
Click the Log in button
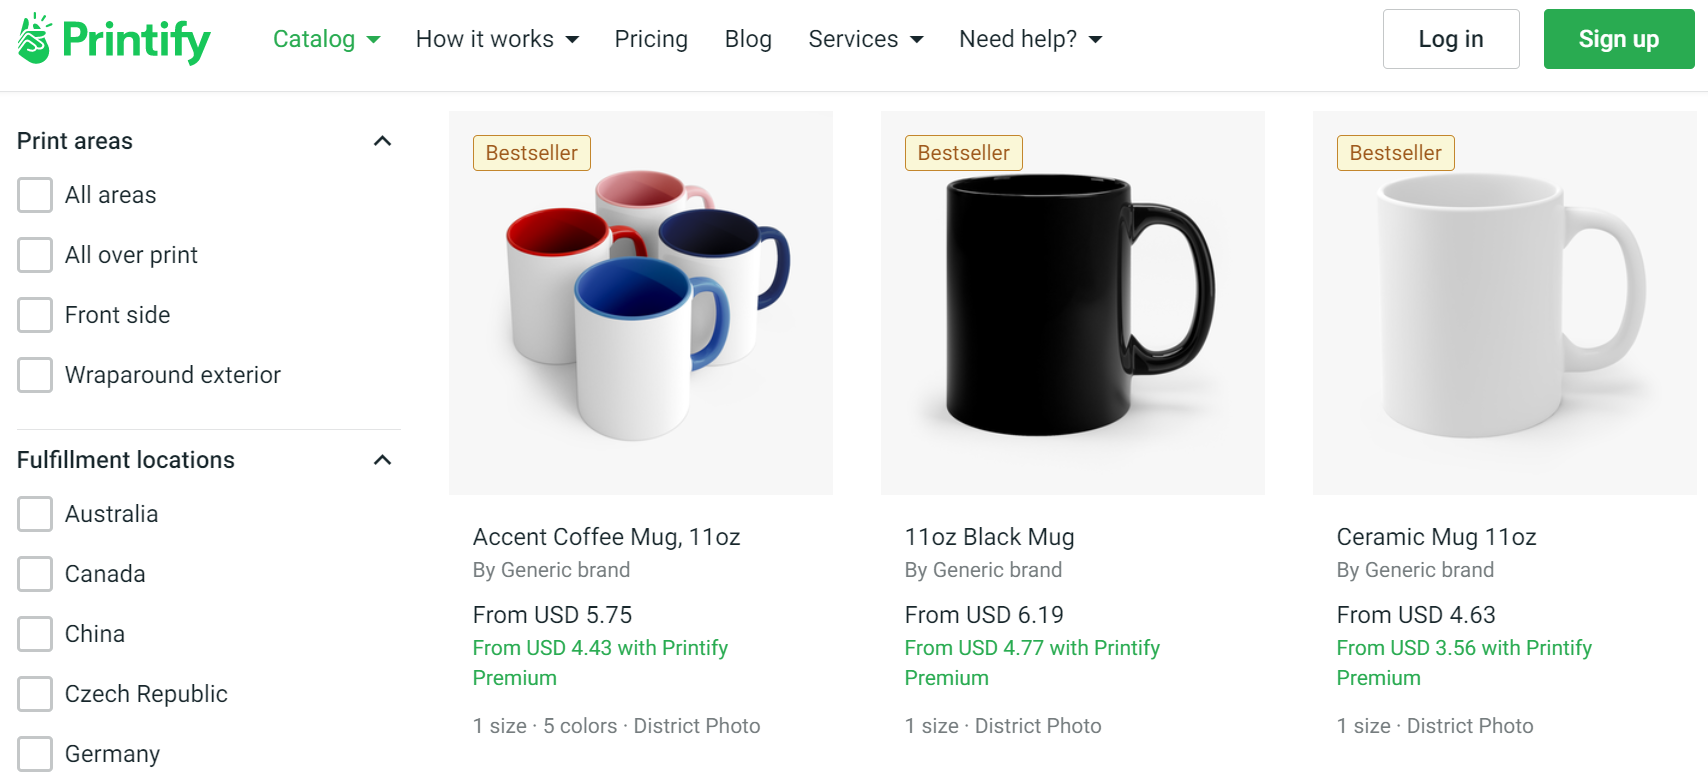point(1451,39)
